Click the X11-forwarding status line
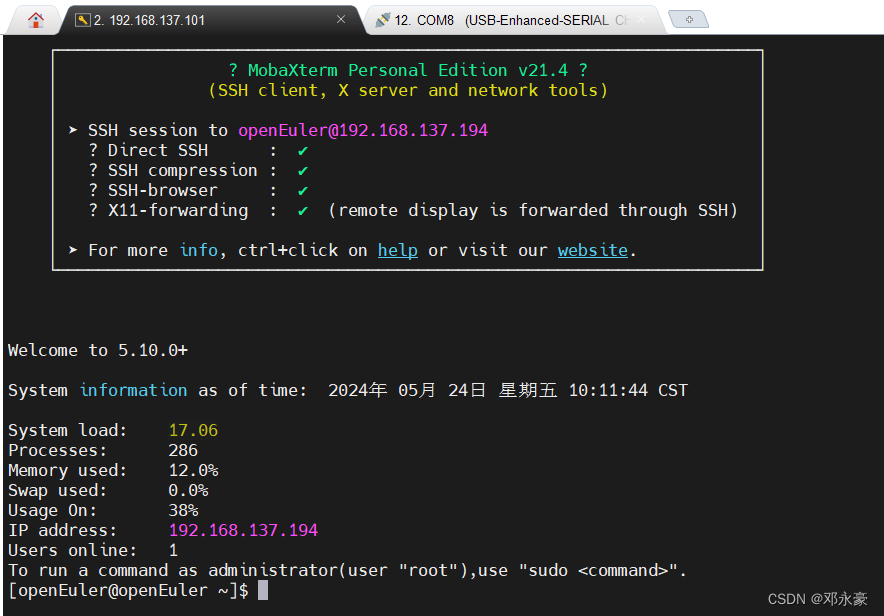This screenshot has width=884, height=616. (413, 210)
